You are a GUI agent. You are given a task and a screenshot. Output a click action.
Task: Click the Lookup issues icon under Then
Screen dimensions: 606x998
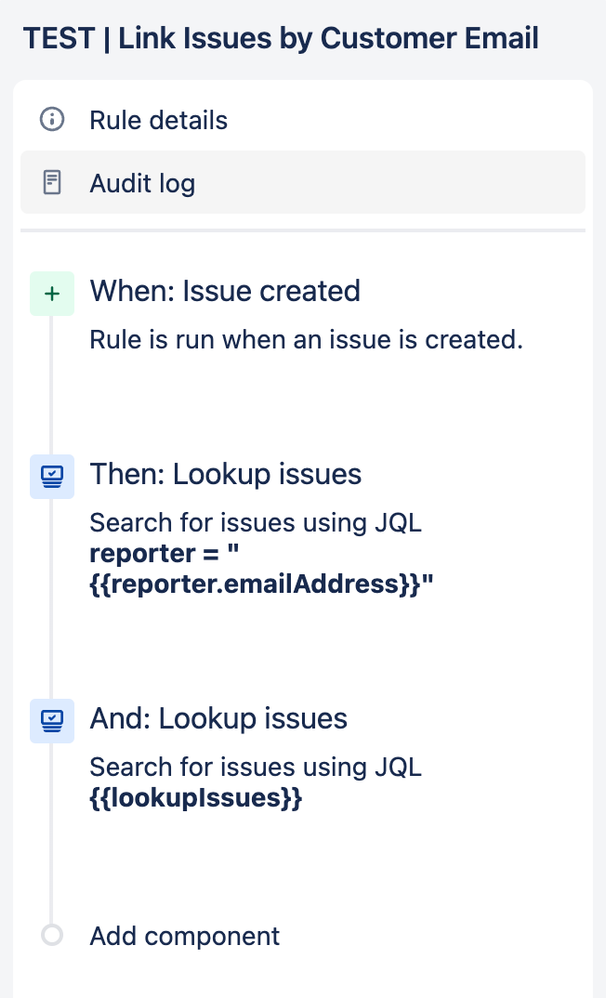click(51, 476)
